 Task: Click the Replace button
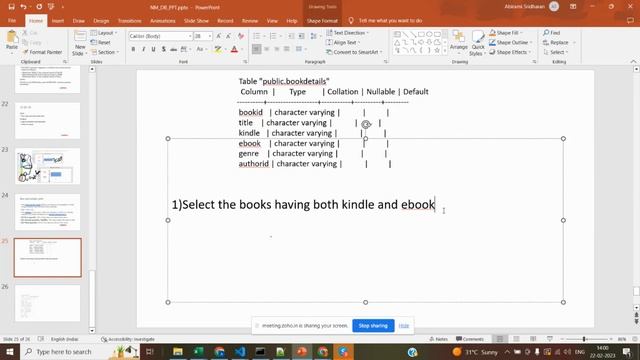click(556, 42)
